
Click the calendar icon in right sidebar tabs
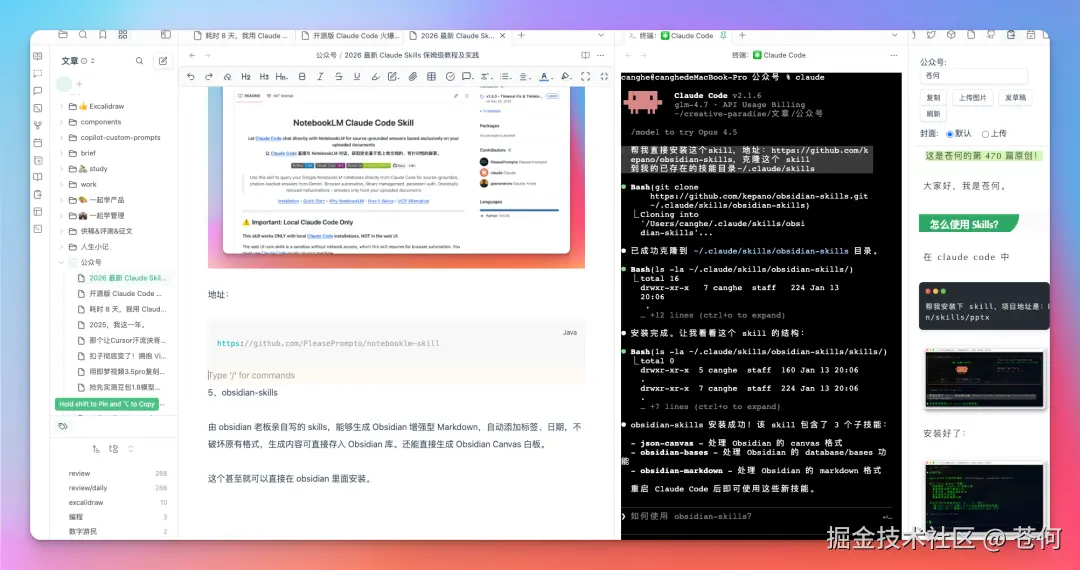1030,34
